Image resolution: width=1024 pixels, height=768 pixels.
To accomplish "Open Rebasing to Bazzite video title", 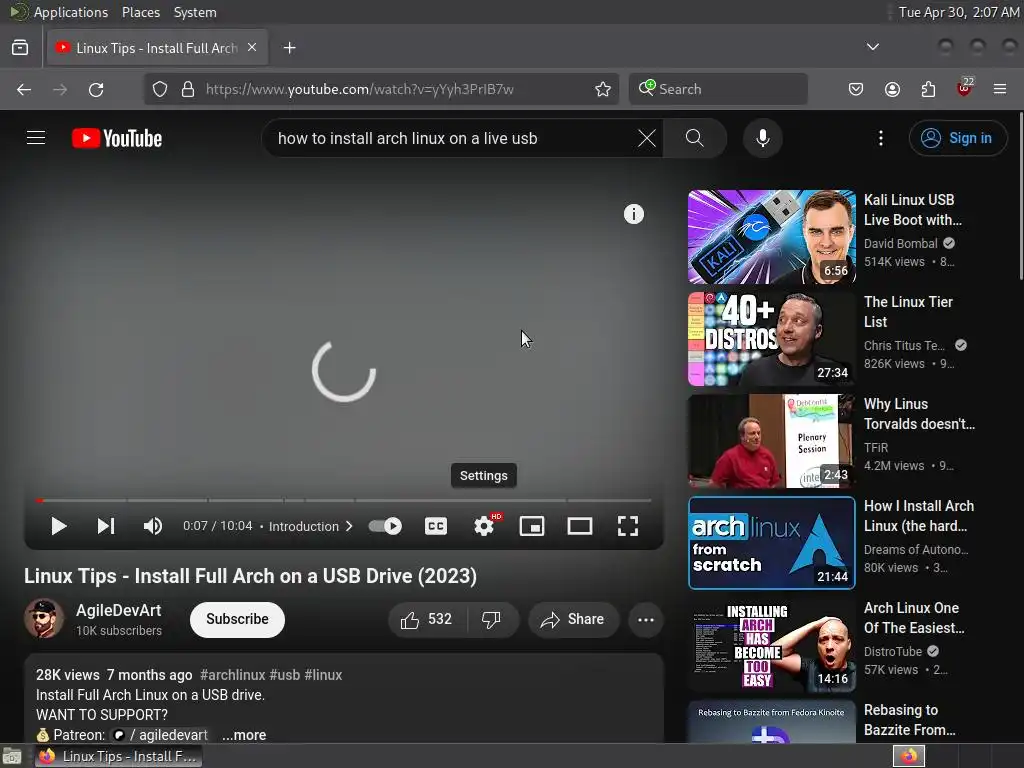I will pyautogui.click(x=909, y=720).
